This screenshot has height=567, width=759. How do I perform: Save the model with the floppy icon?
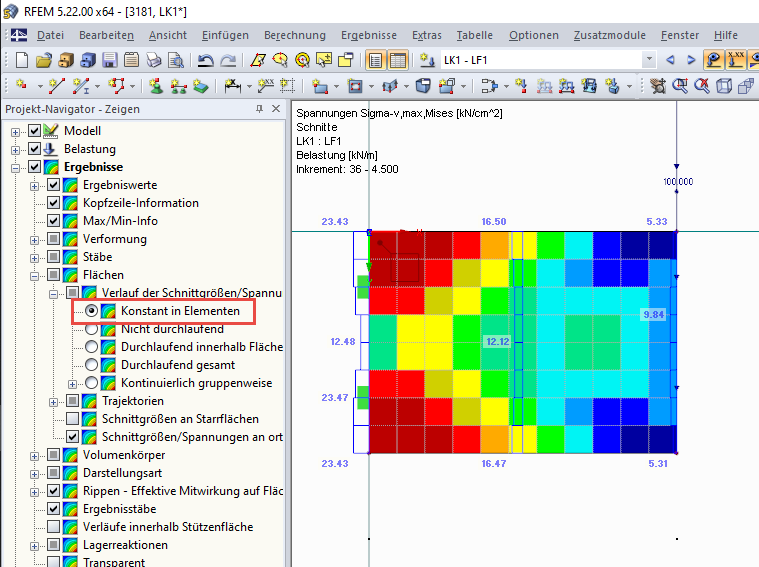point(110,60)
